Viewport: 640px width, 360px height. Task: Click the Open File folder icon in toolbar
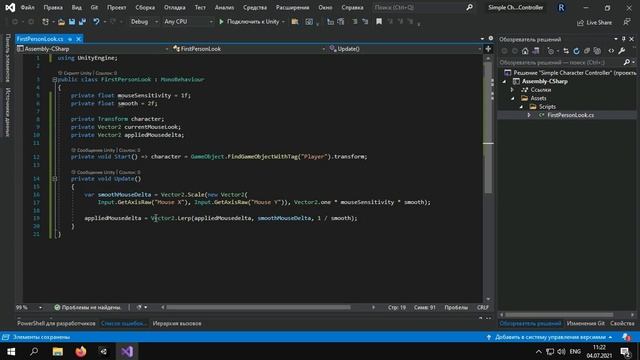(x=61, y=22)
